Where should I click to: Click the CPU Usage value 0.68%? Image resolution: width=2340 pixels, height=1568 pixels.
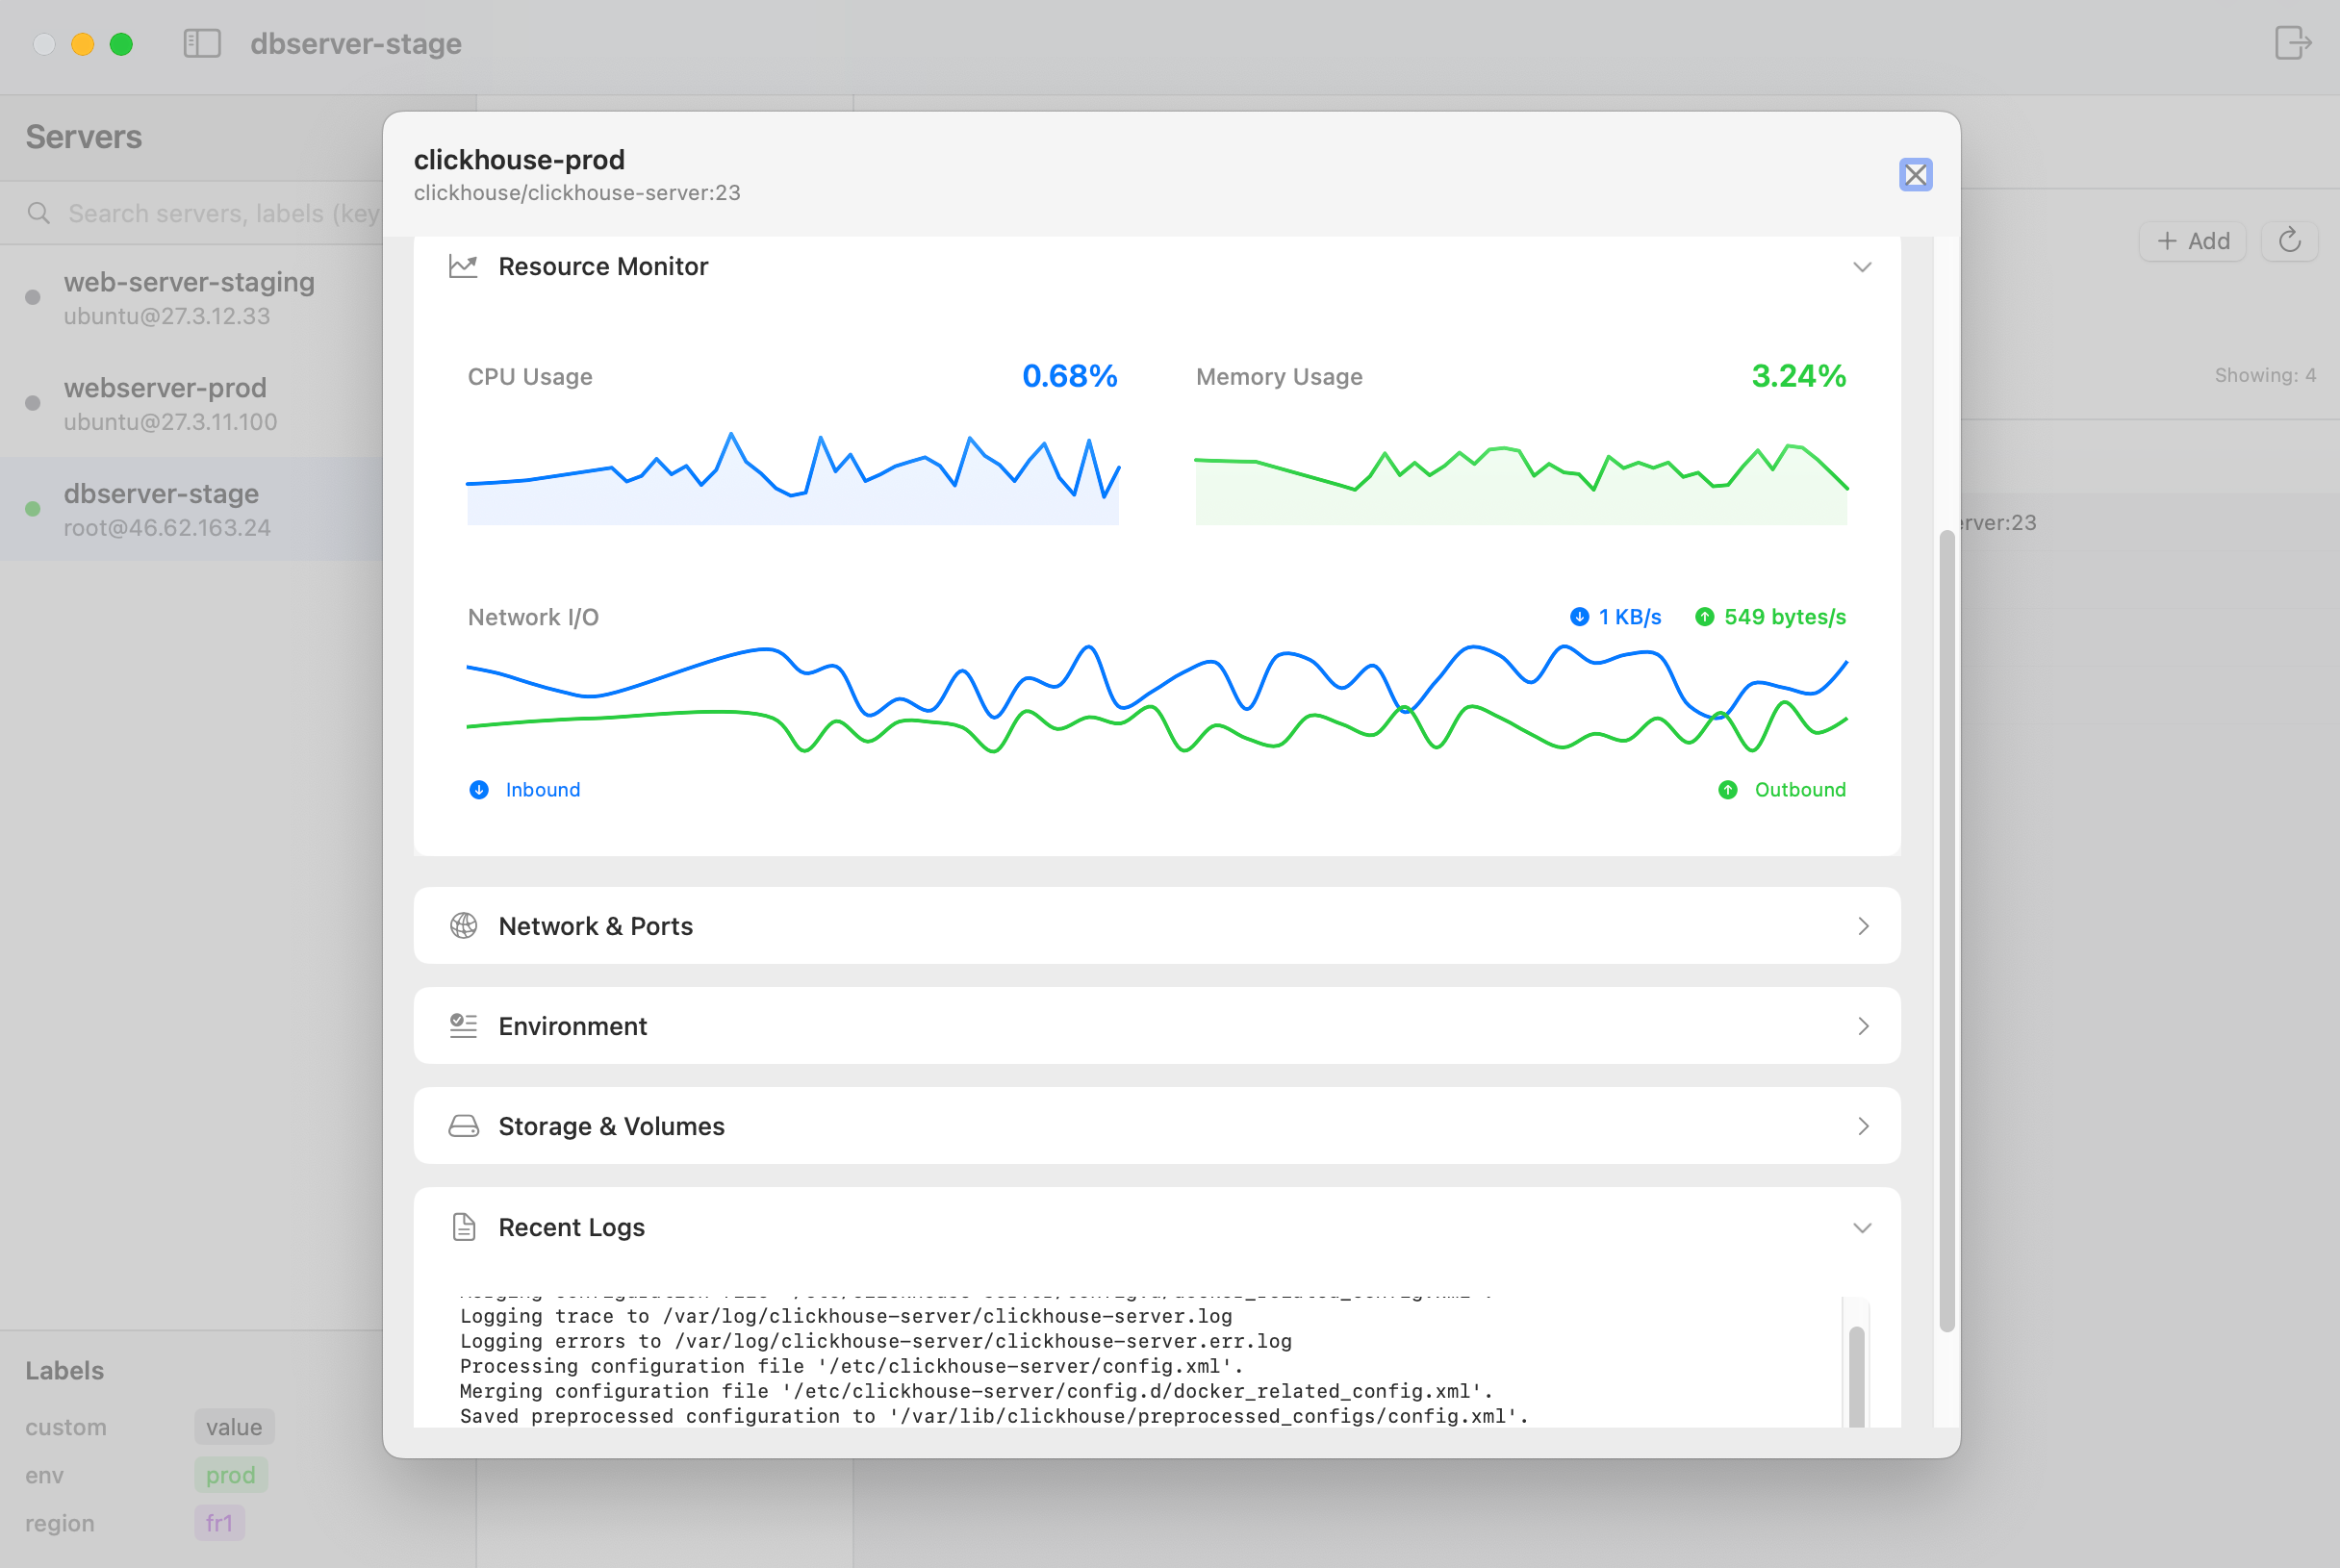(1069, 376)
